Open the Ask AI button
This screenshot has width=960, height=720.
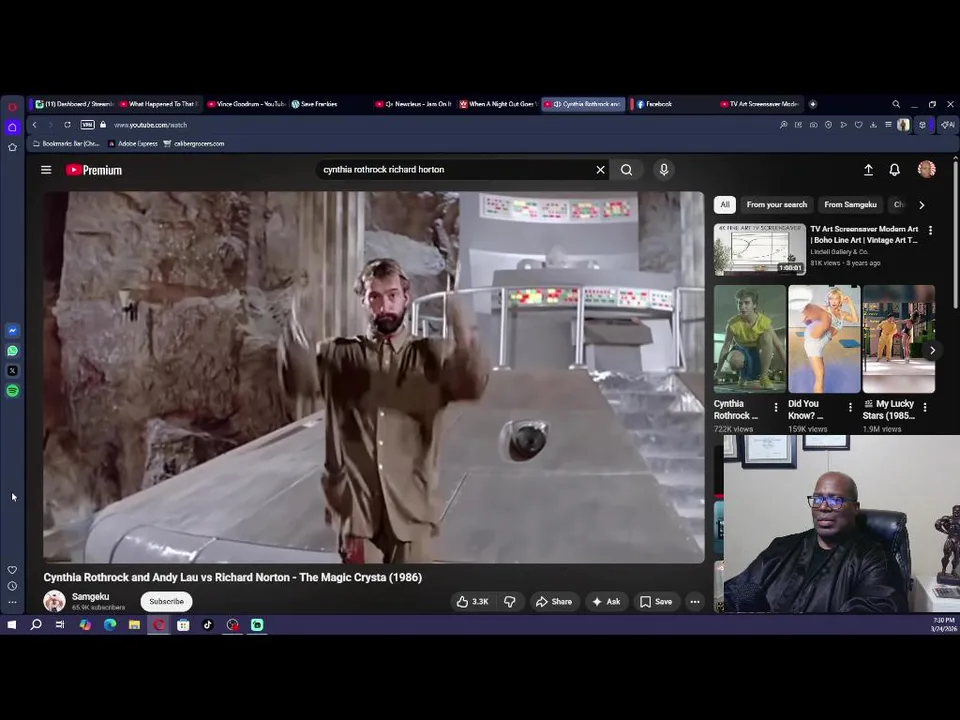[x=606, y=602]
